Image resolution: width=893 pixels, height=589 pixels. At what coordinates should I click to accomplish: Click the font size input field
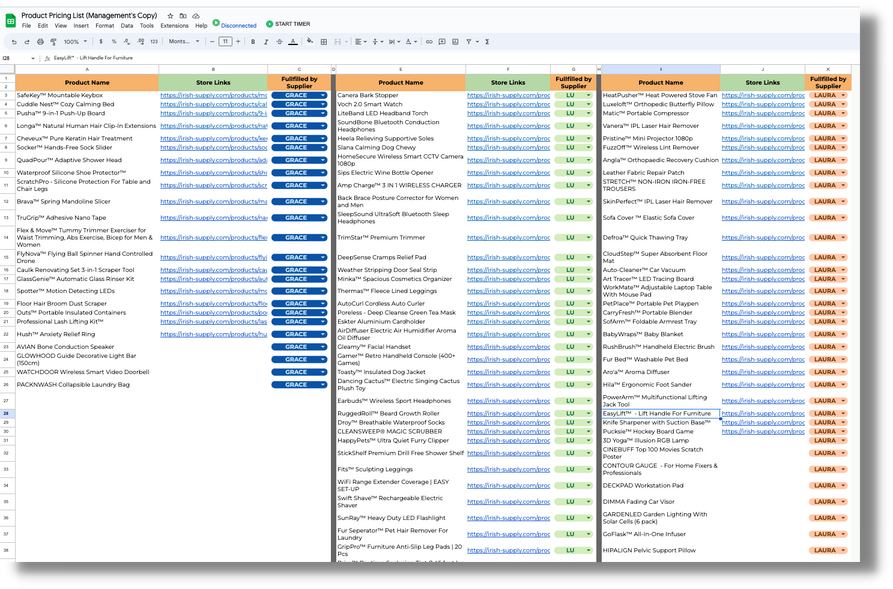[225, 42]
